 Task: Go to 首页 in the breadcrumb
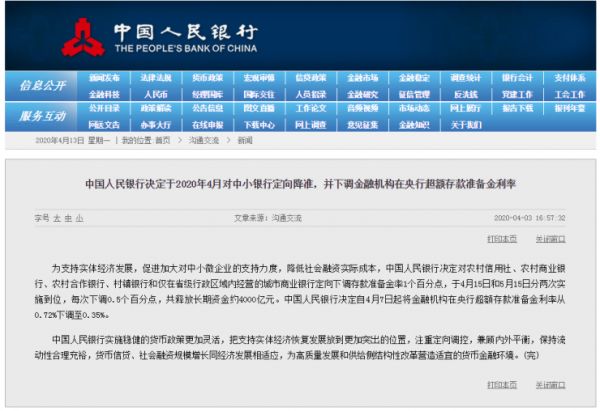click(x=163, y=140)
